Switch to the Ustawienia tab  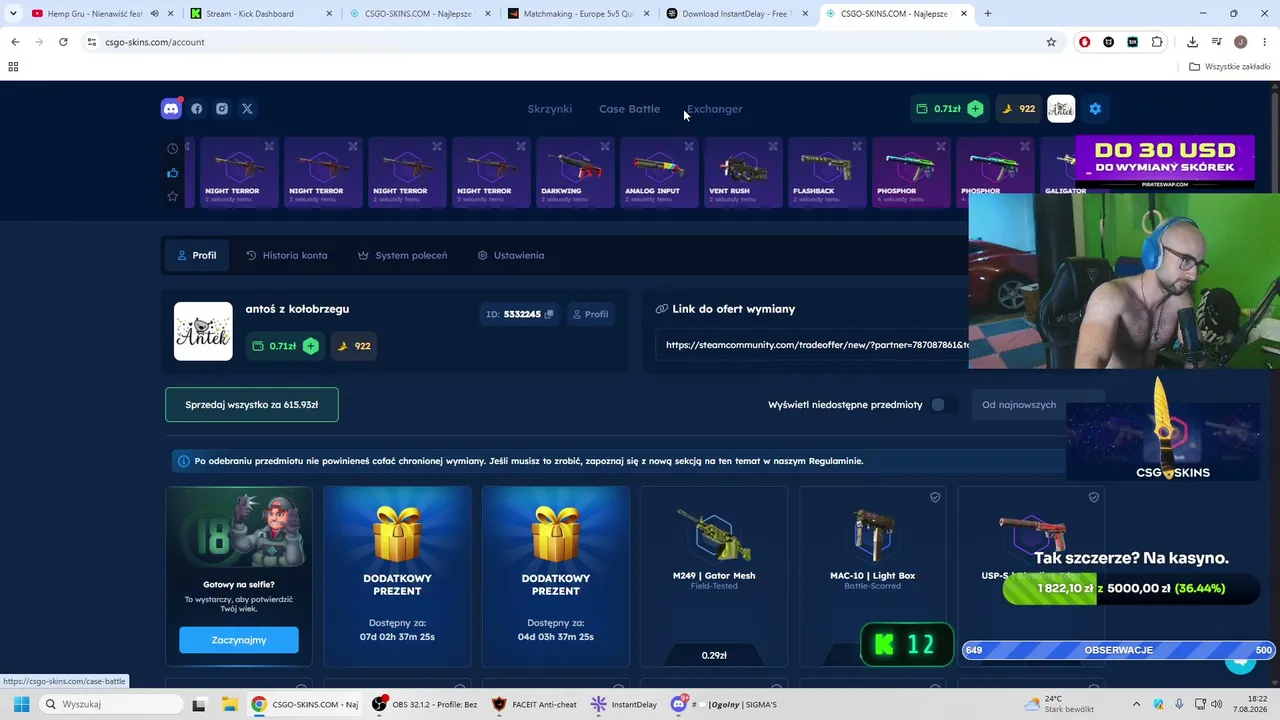tap(511, 255)
